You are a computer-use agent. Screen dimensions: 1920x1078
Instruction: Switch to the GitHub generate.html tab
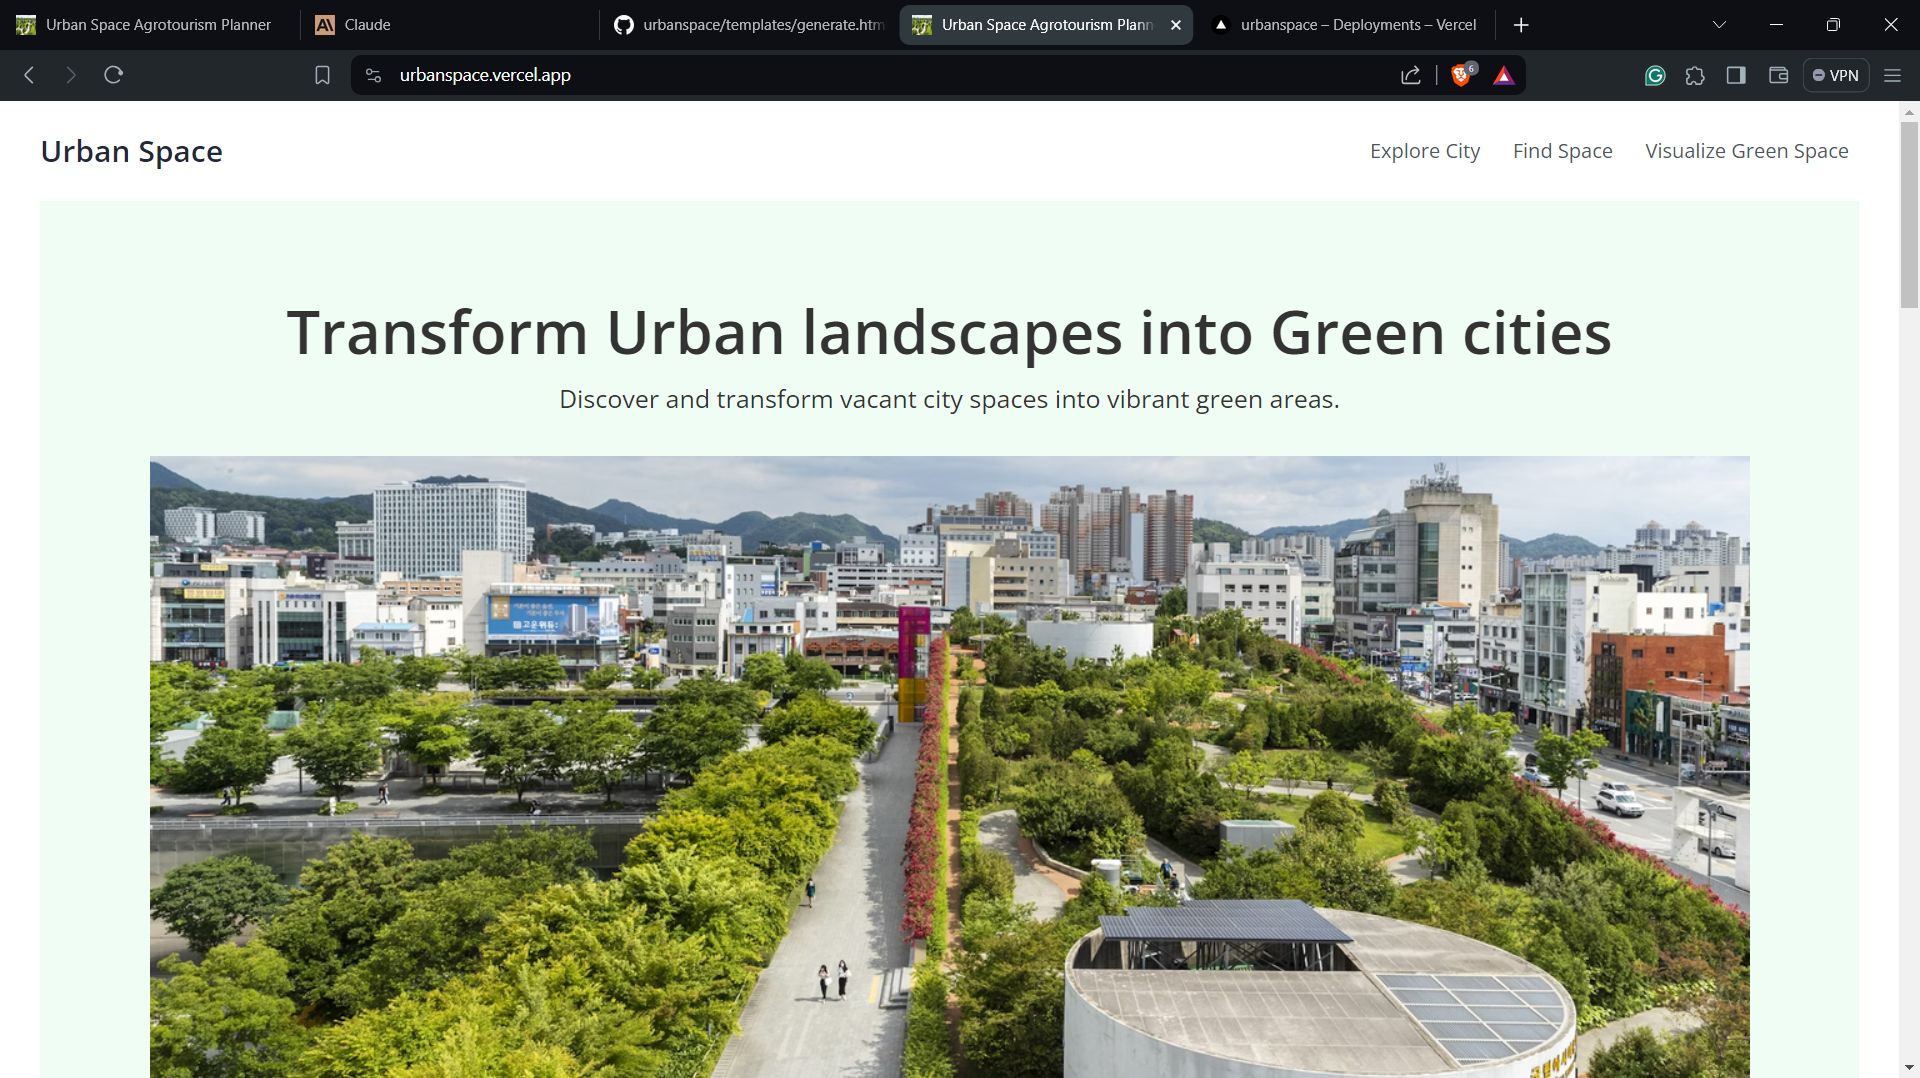pyautogui.click(x=749, y=25)
